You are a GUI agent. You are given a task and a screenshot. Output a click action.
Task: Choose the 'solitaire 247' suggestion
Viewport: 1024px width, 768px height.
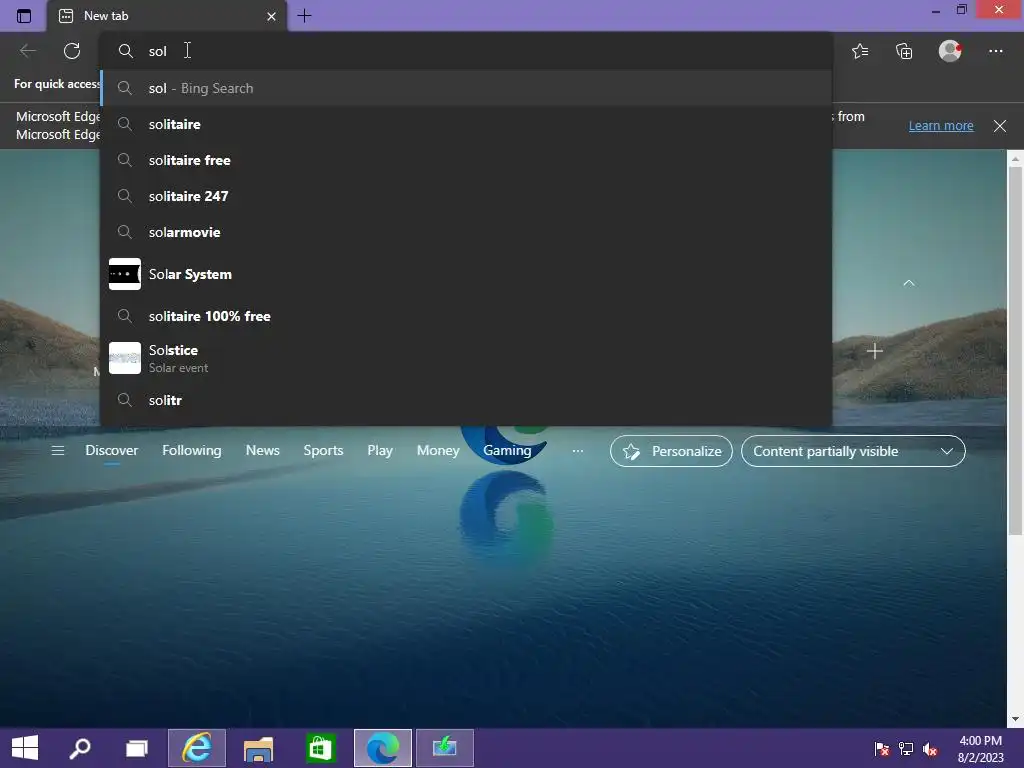pyautogui.click(x=466, y=196)
